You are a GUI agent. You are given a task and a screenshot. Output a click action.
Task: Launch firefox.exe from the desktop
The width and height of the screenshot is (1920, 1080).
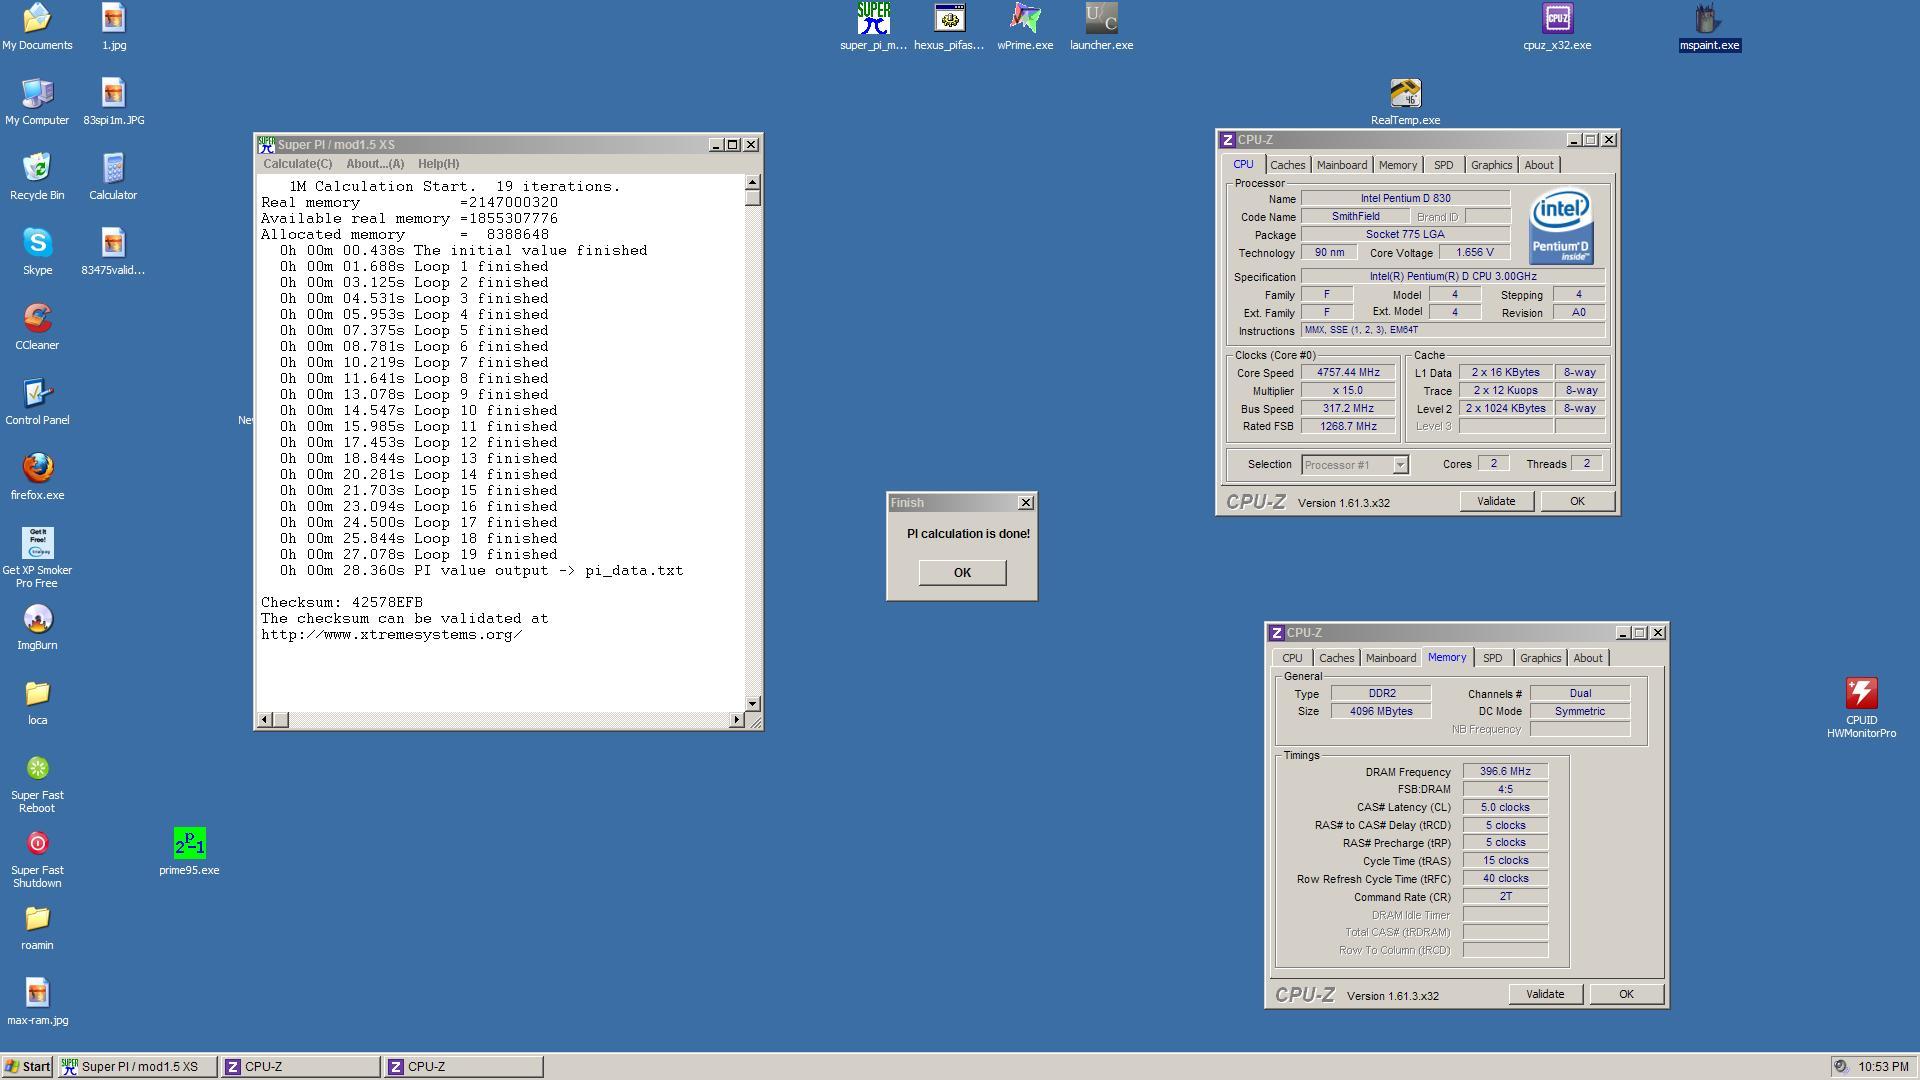click(x=37, y=476)
